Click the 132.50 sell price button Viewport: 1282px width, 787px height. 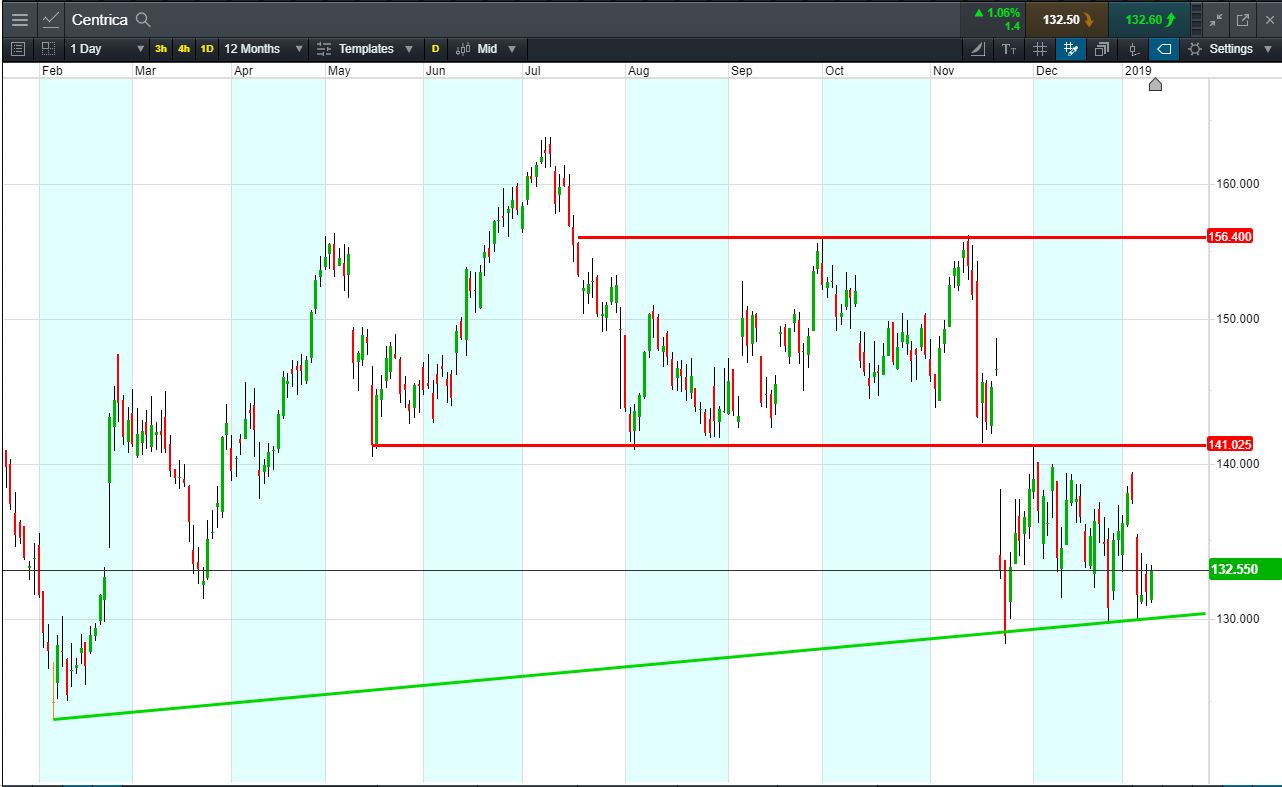point(1068,19)
